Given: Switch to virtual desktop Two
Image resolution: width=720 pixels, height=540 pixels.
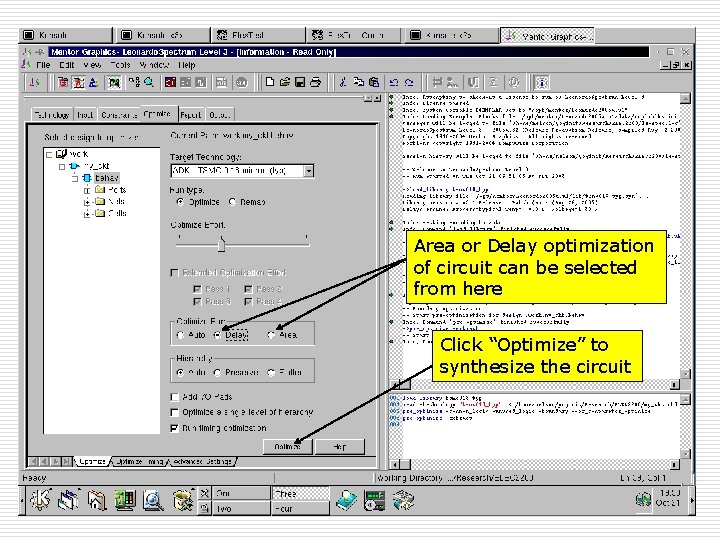Looking at the screenshot, I should 241,509.
